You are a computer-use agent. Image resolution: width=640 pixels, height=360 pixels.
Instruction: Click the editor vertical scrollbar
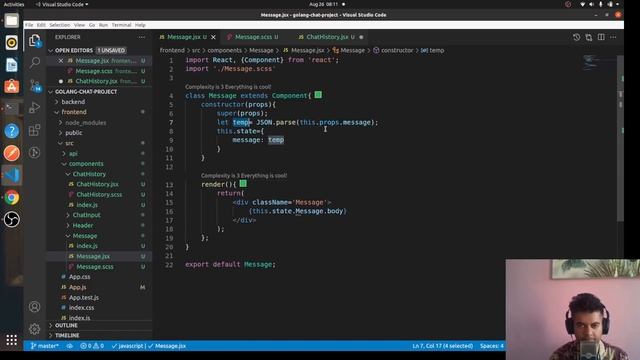click(620, 139)
